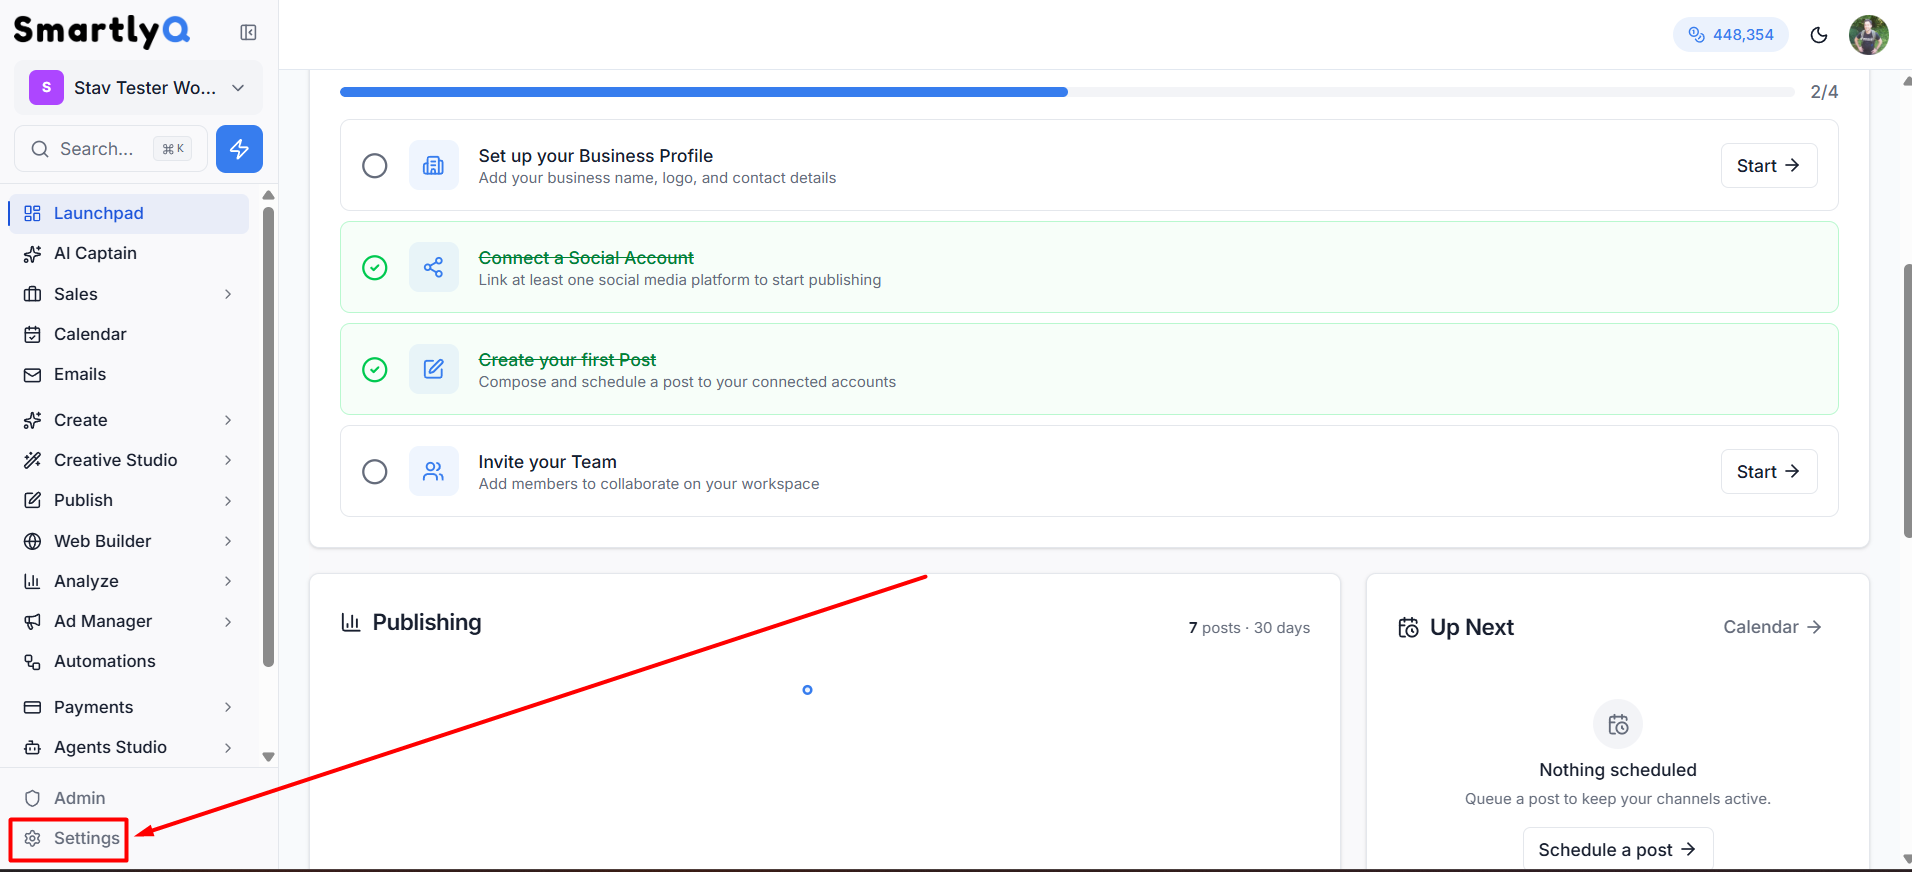Open Launchpad in sidebar
The image size is (1912, 872).
tap(129, 213)
